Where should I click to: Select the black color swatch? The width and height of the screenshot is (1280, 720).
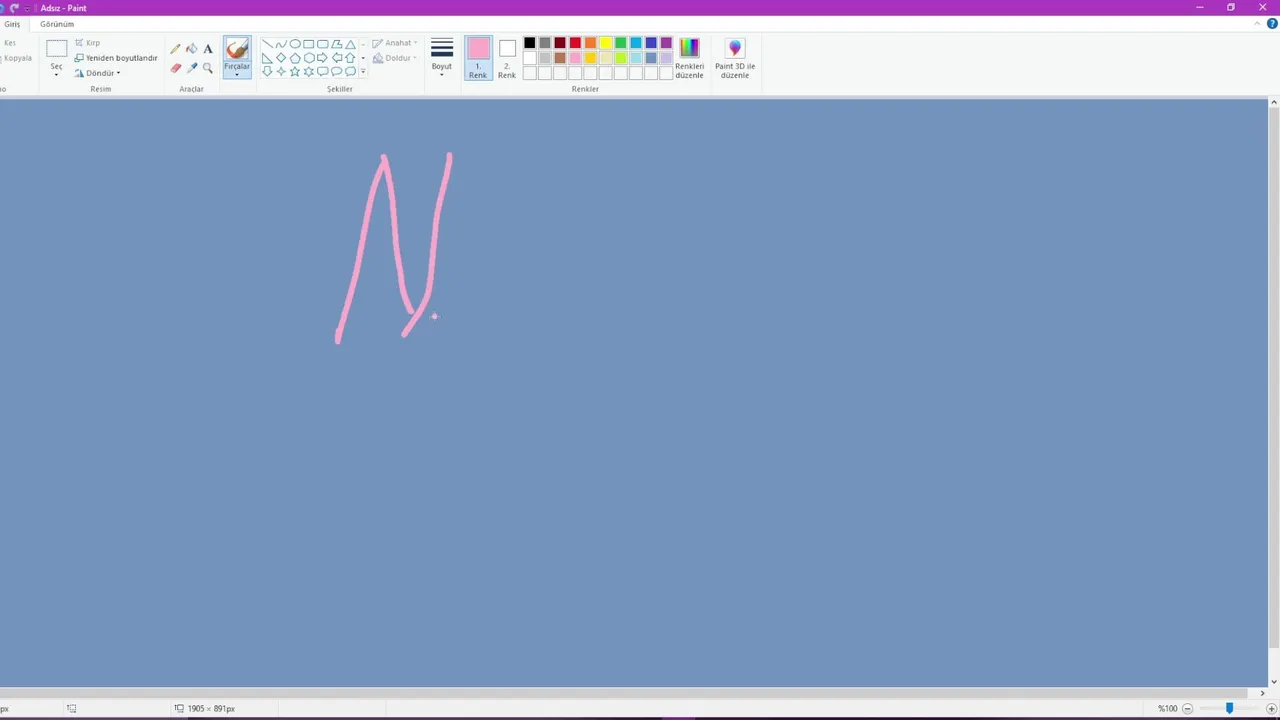[x=529, y=43]
